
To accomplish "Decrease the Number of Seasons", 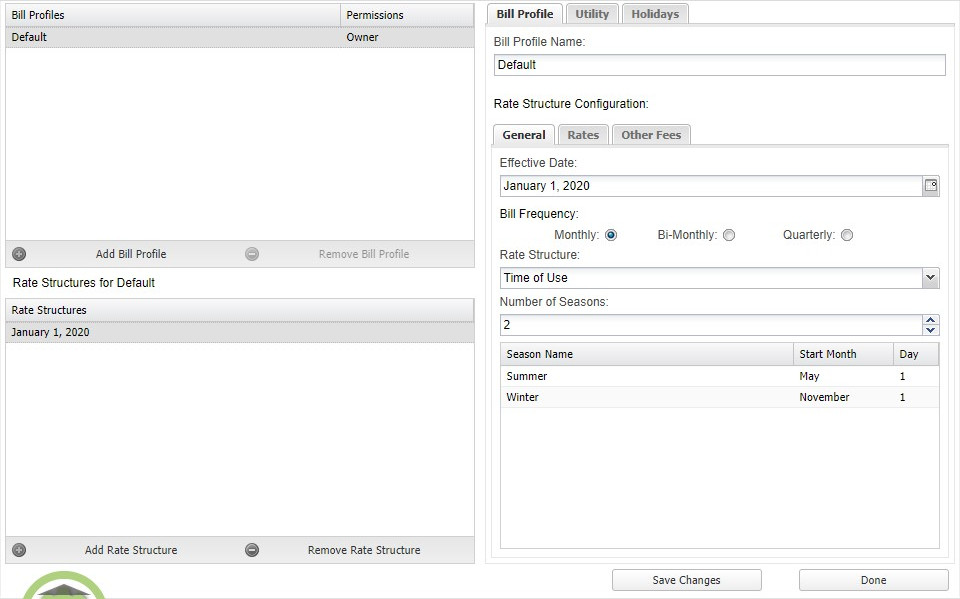I will pyautogui.click(x=931, y=330).
